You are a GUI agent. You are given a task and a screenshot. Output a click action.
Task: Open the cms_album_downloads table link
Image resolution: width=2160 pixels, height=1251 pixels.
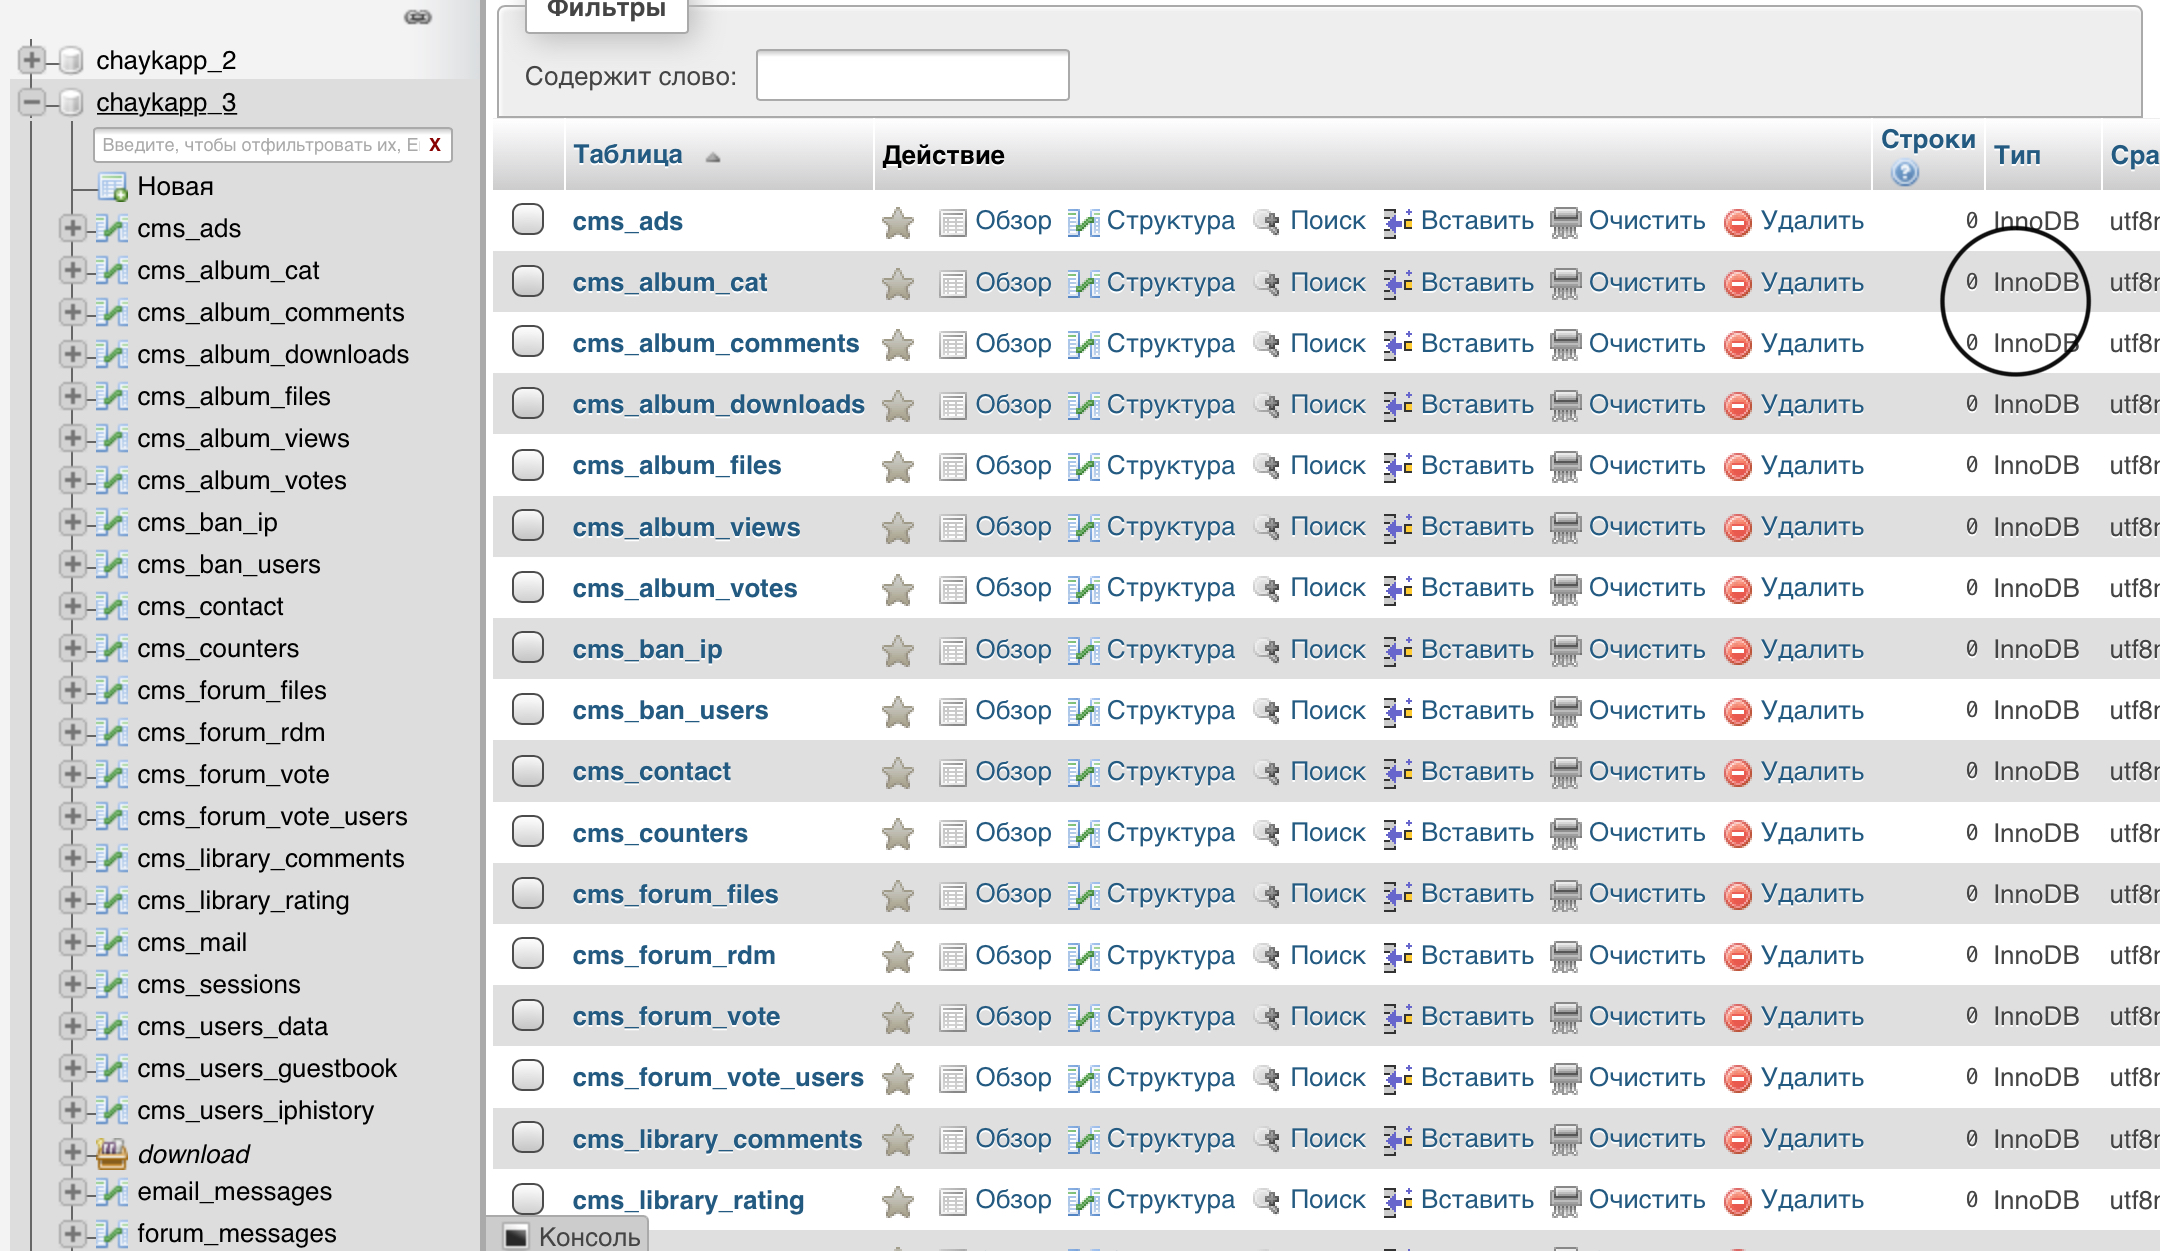[x=718, y=404]
